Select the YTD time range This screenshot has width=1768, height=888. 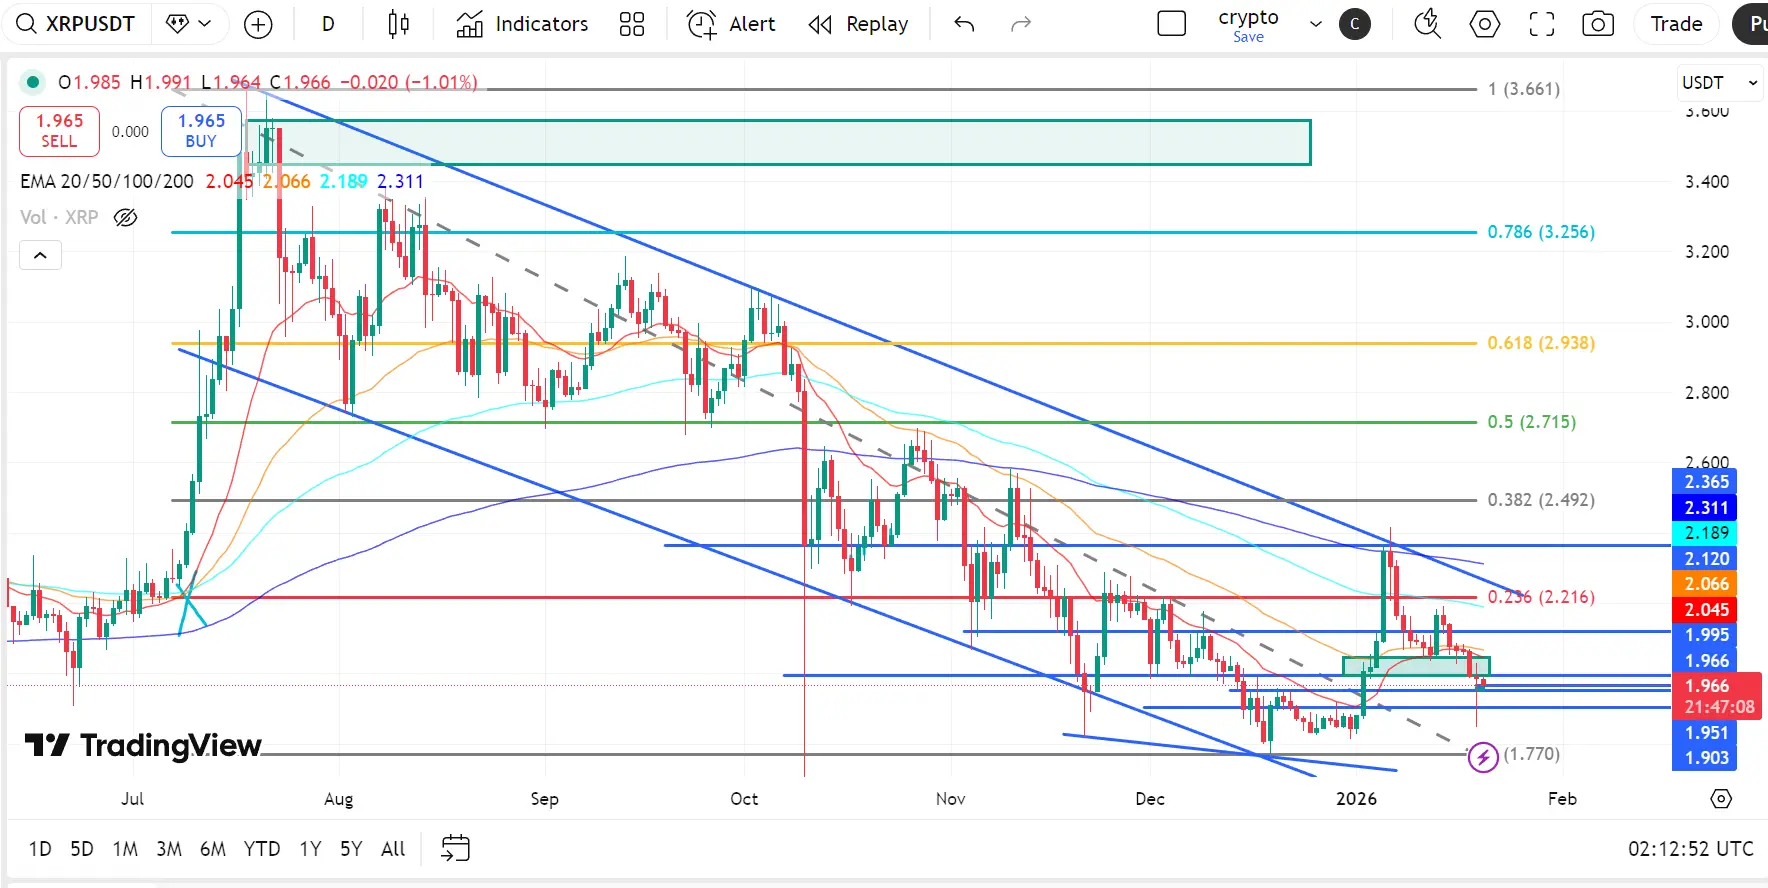tap(262, 849)
